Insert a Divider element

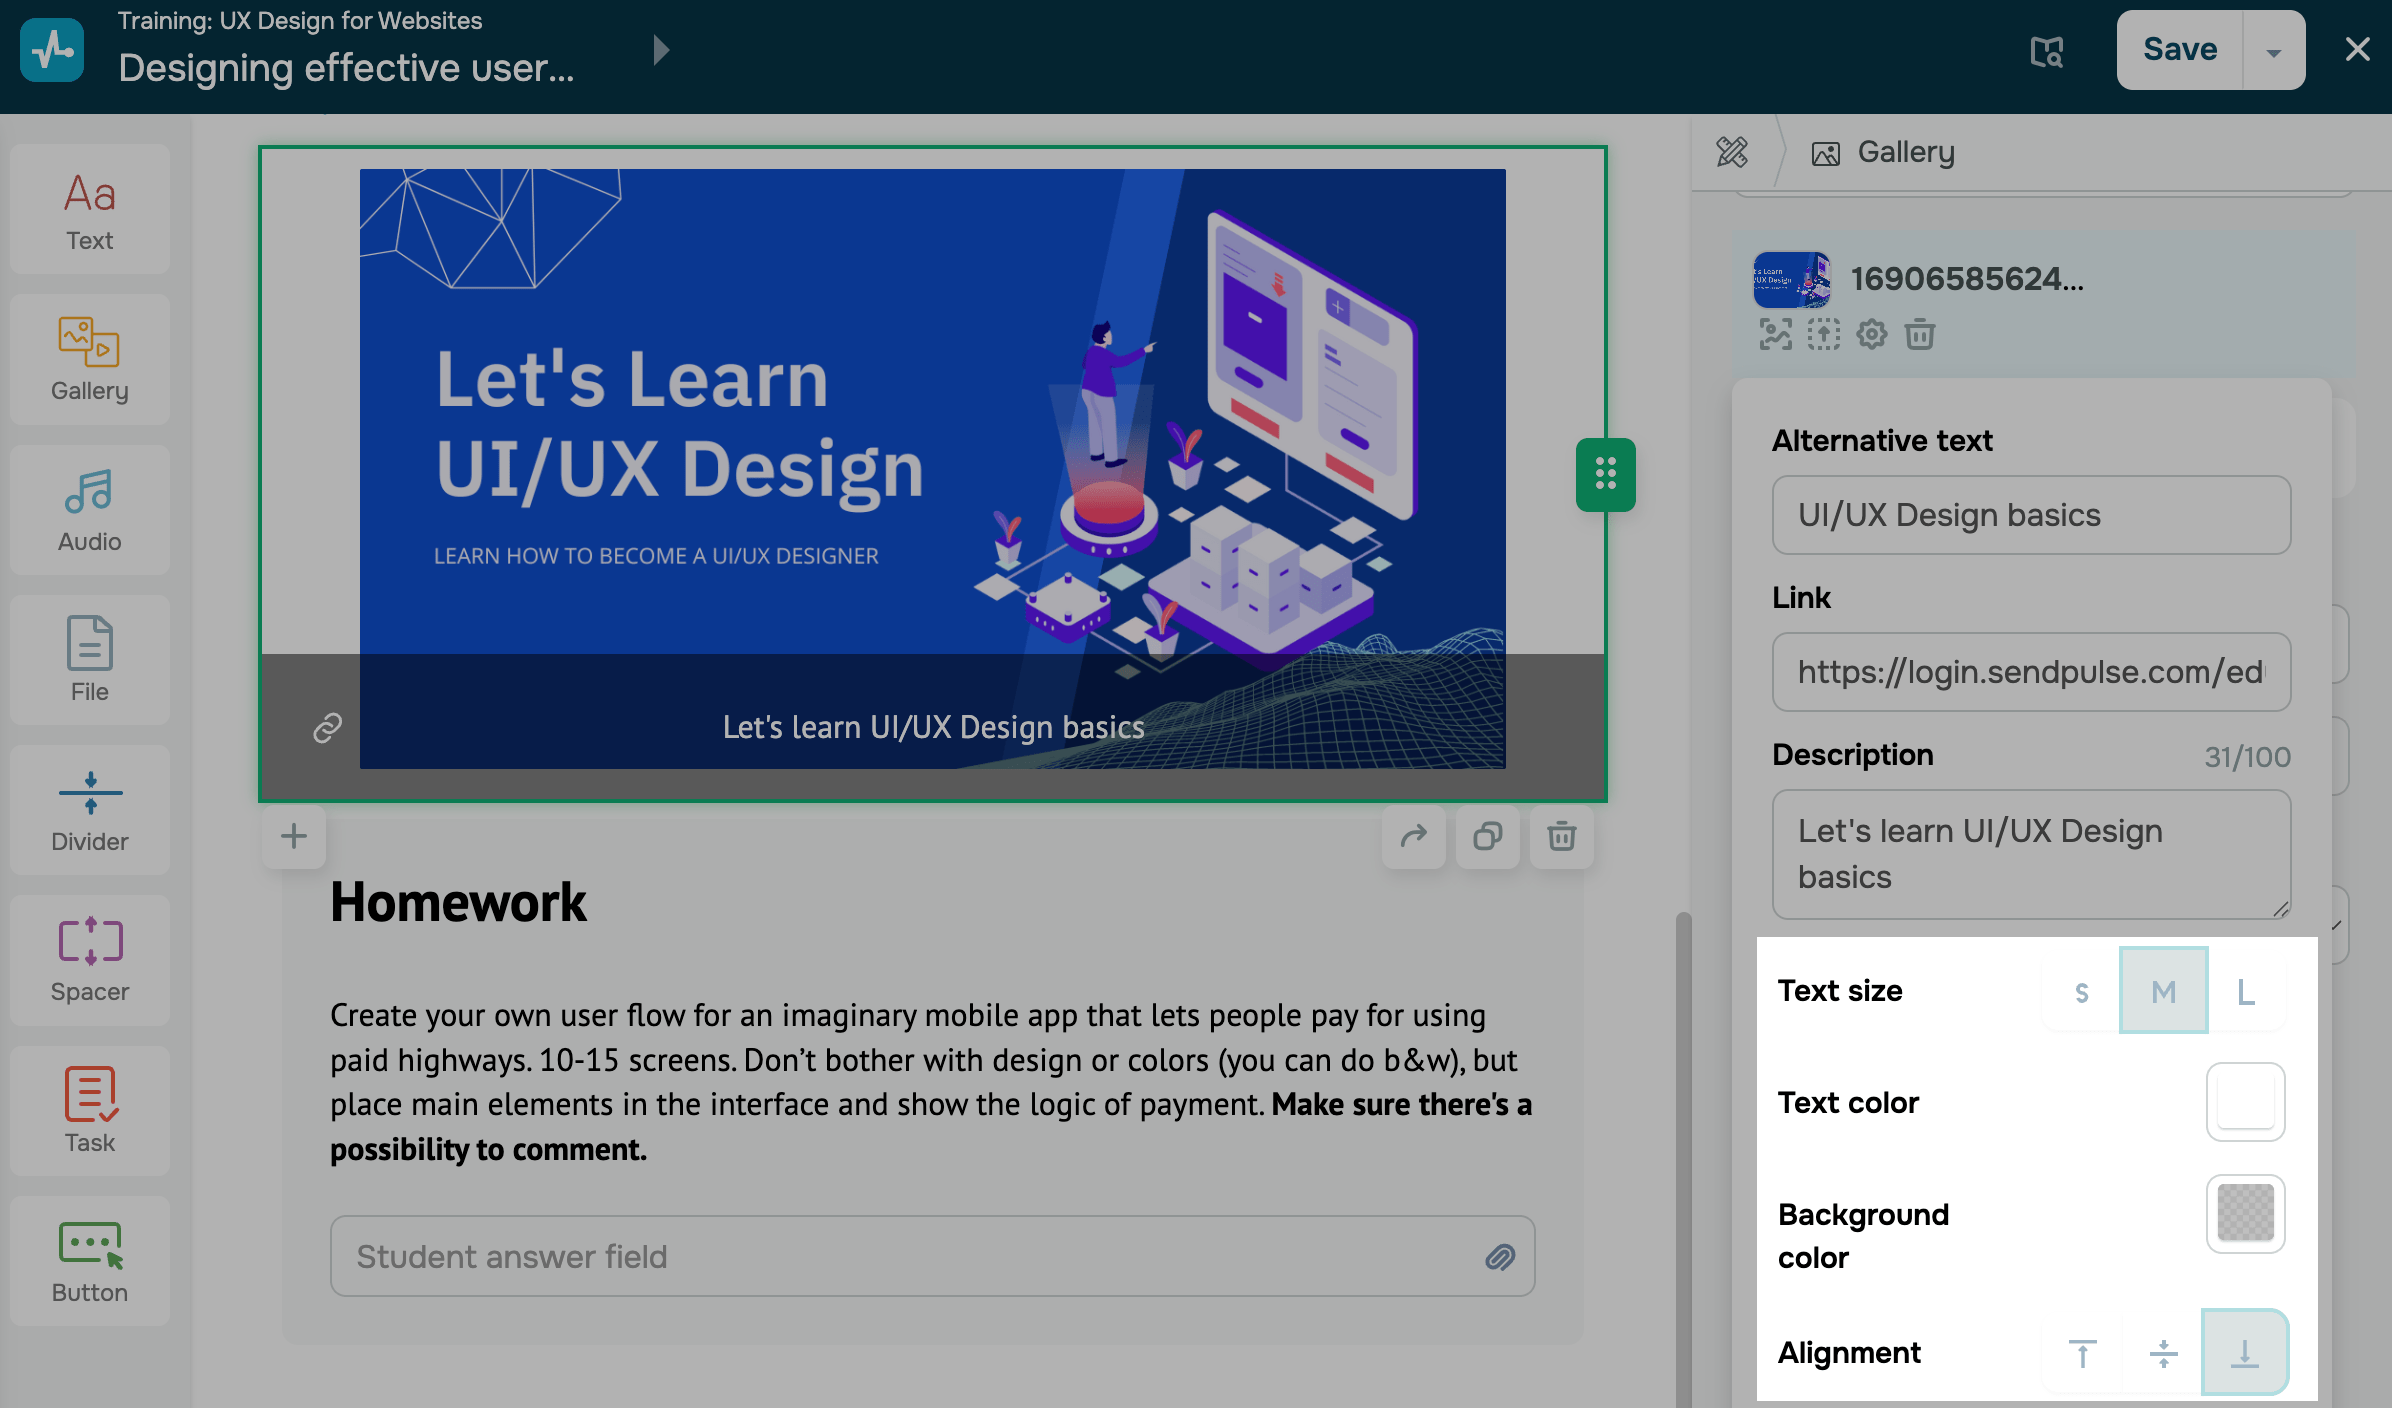[90, 810]
